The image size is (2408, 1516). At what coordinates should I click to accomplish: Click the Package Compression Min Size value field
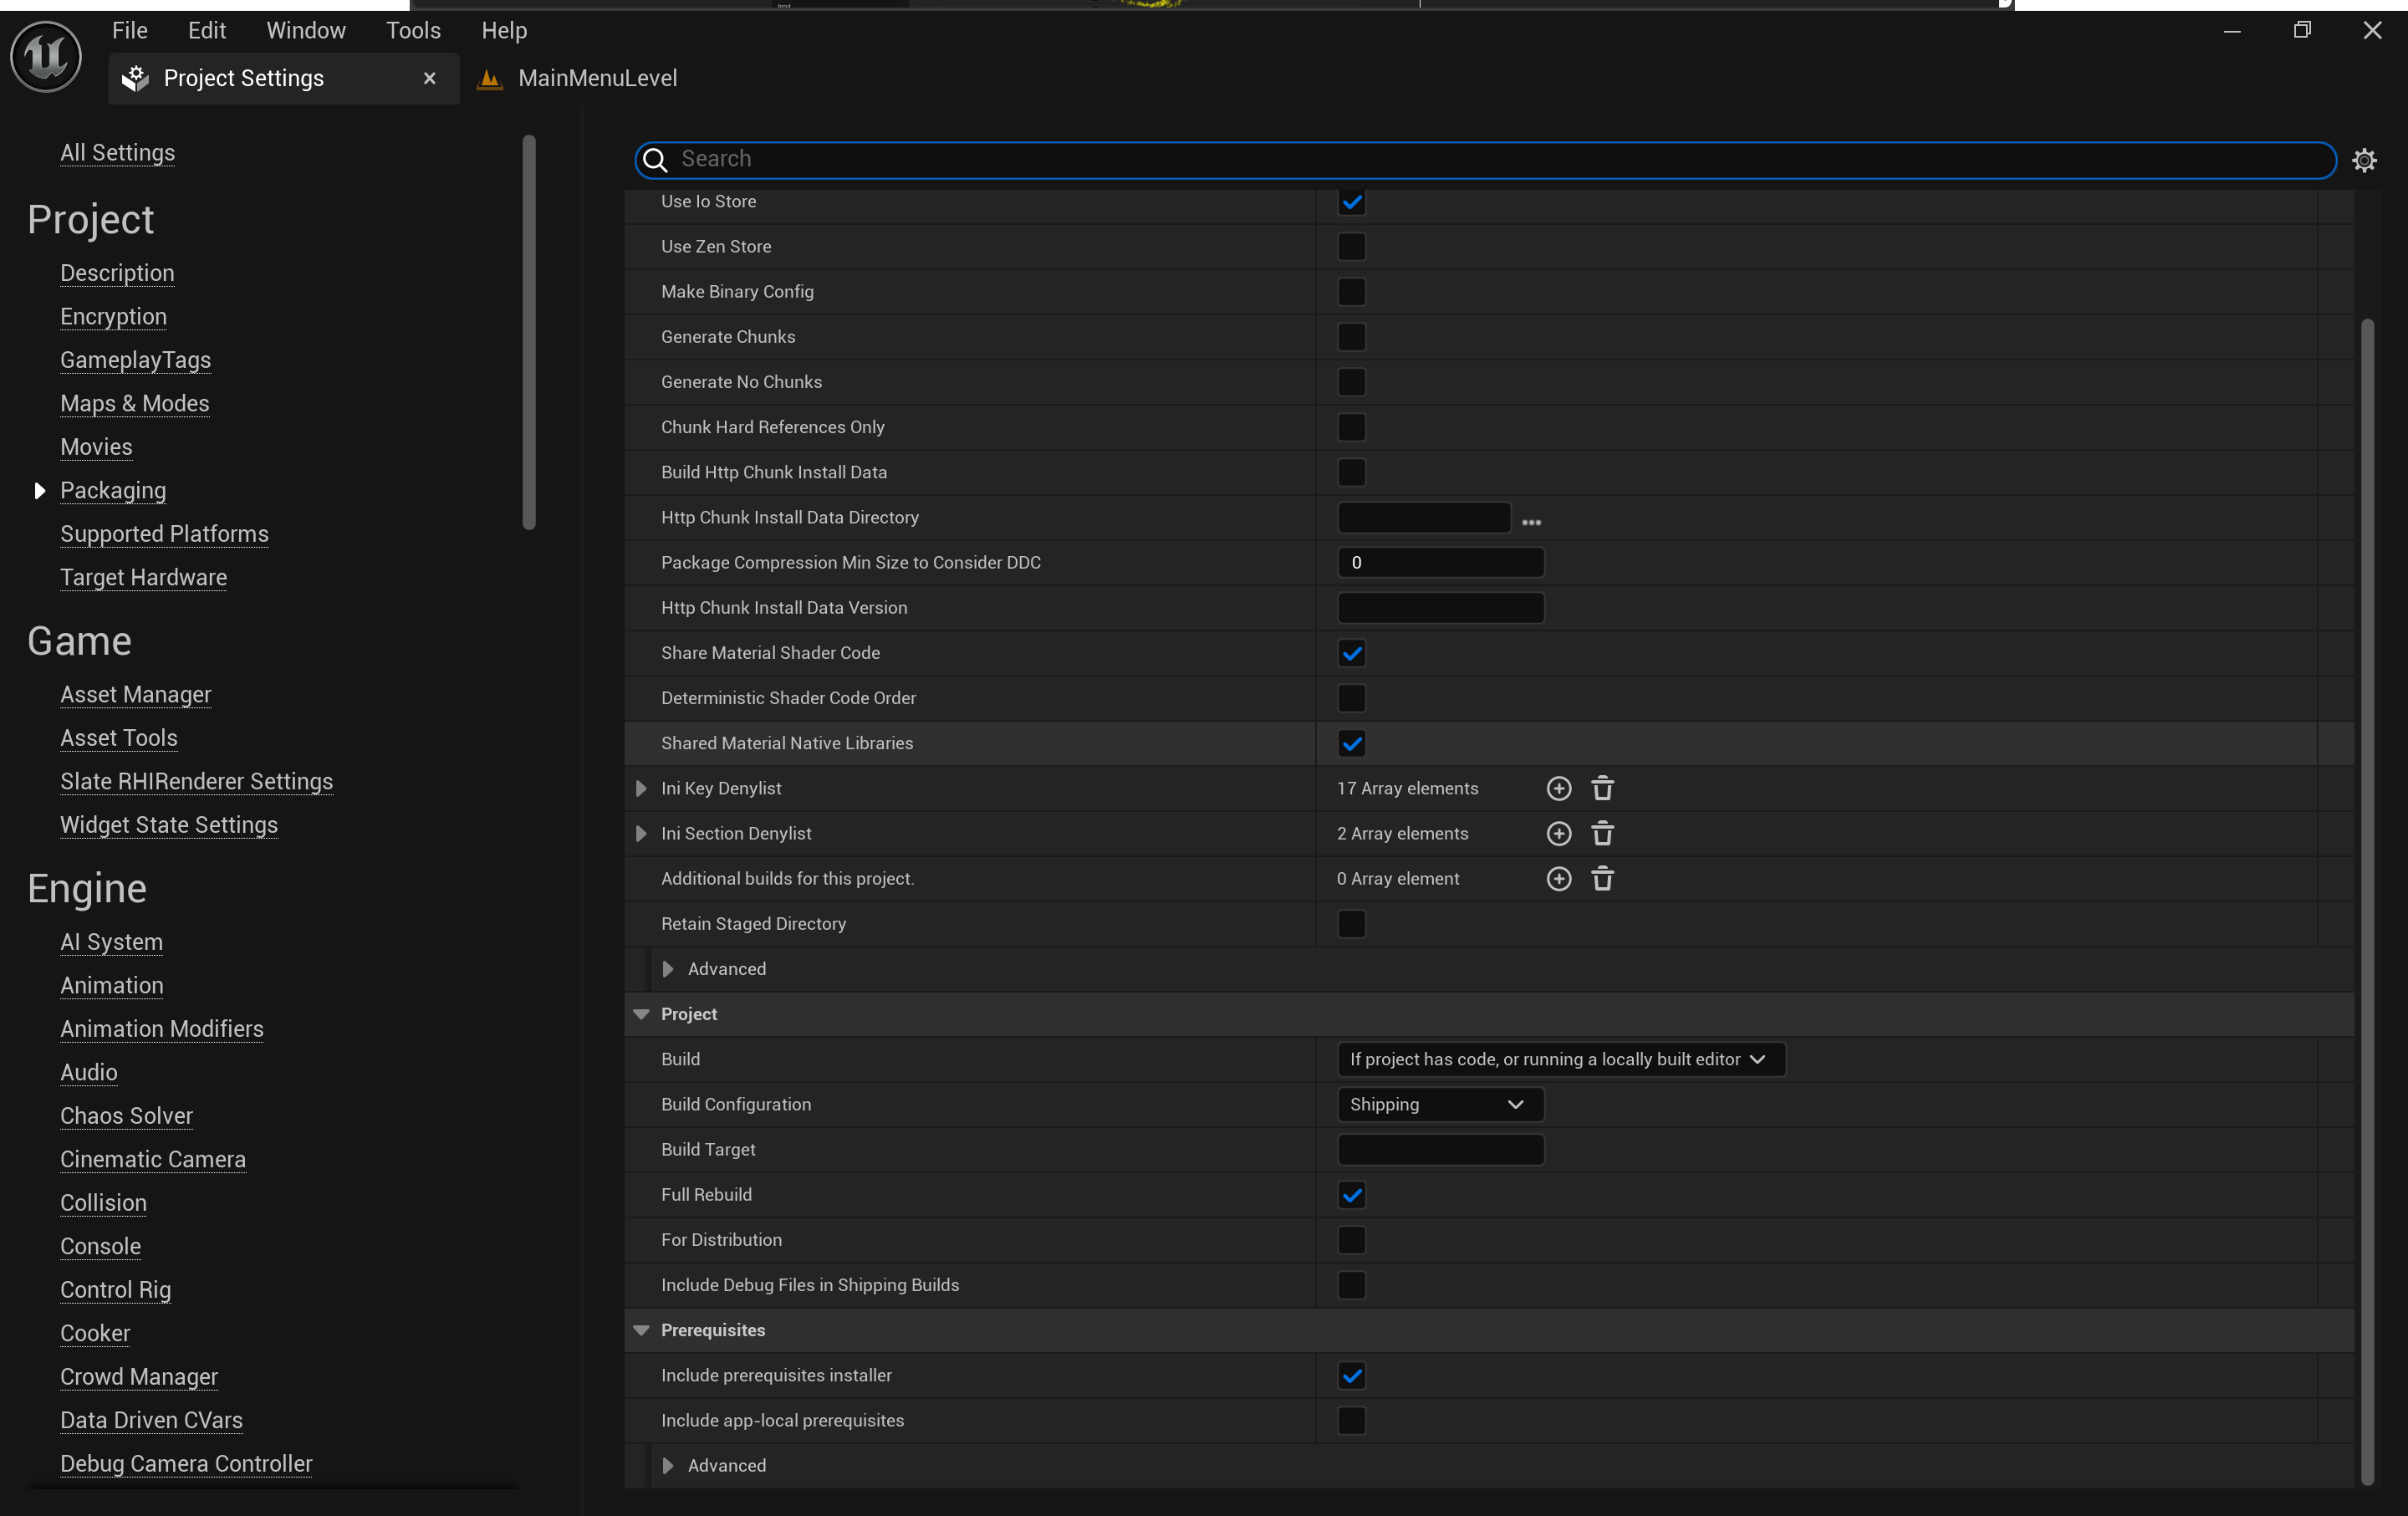click(x=1440, y=563)
